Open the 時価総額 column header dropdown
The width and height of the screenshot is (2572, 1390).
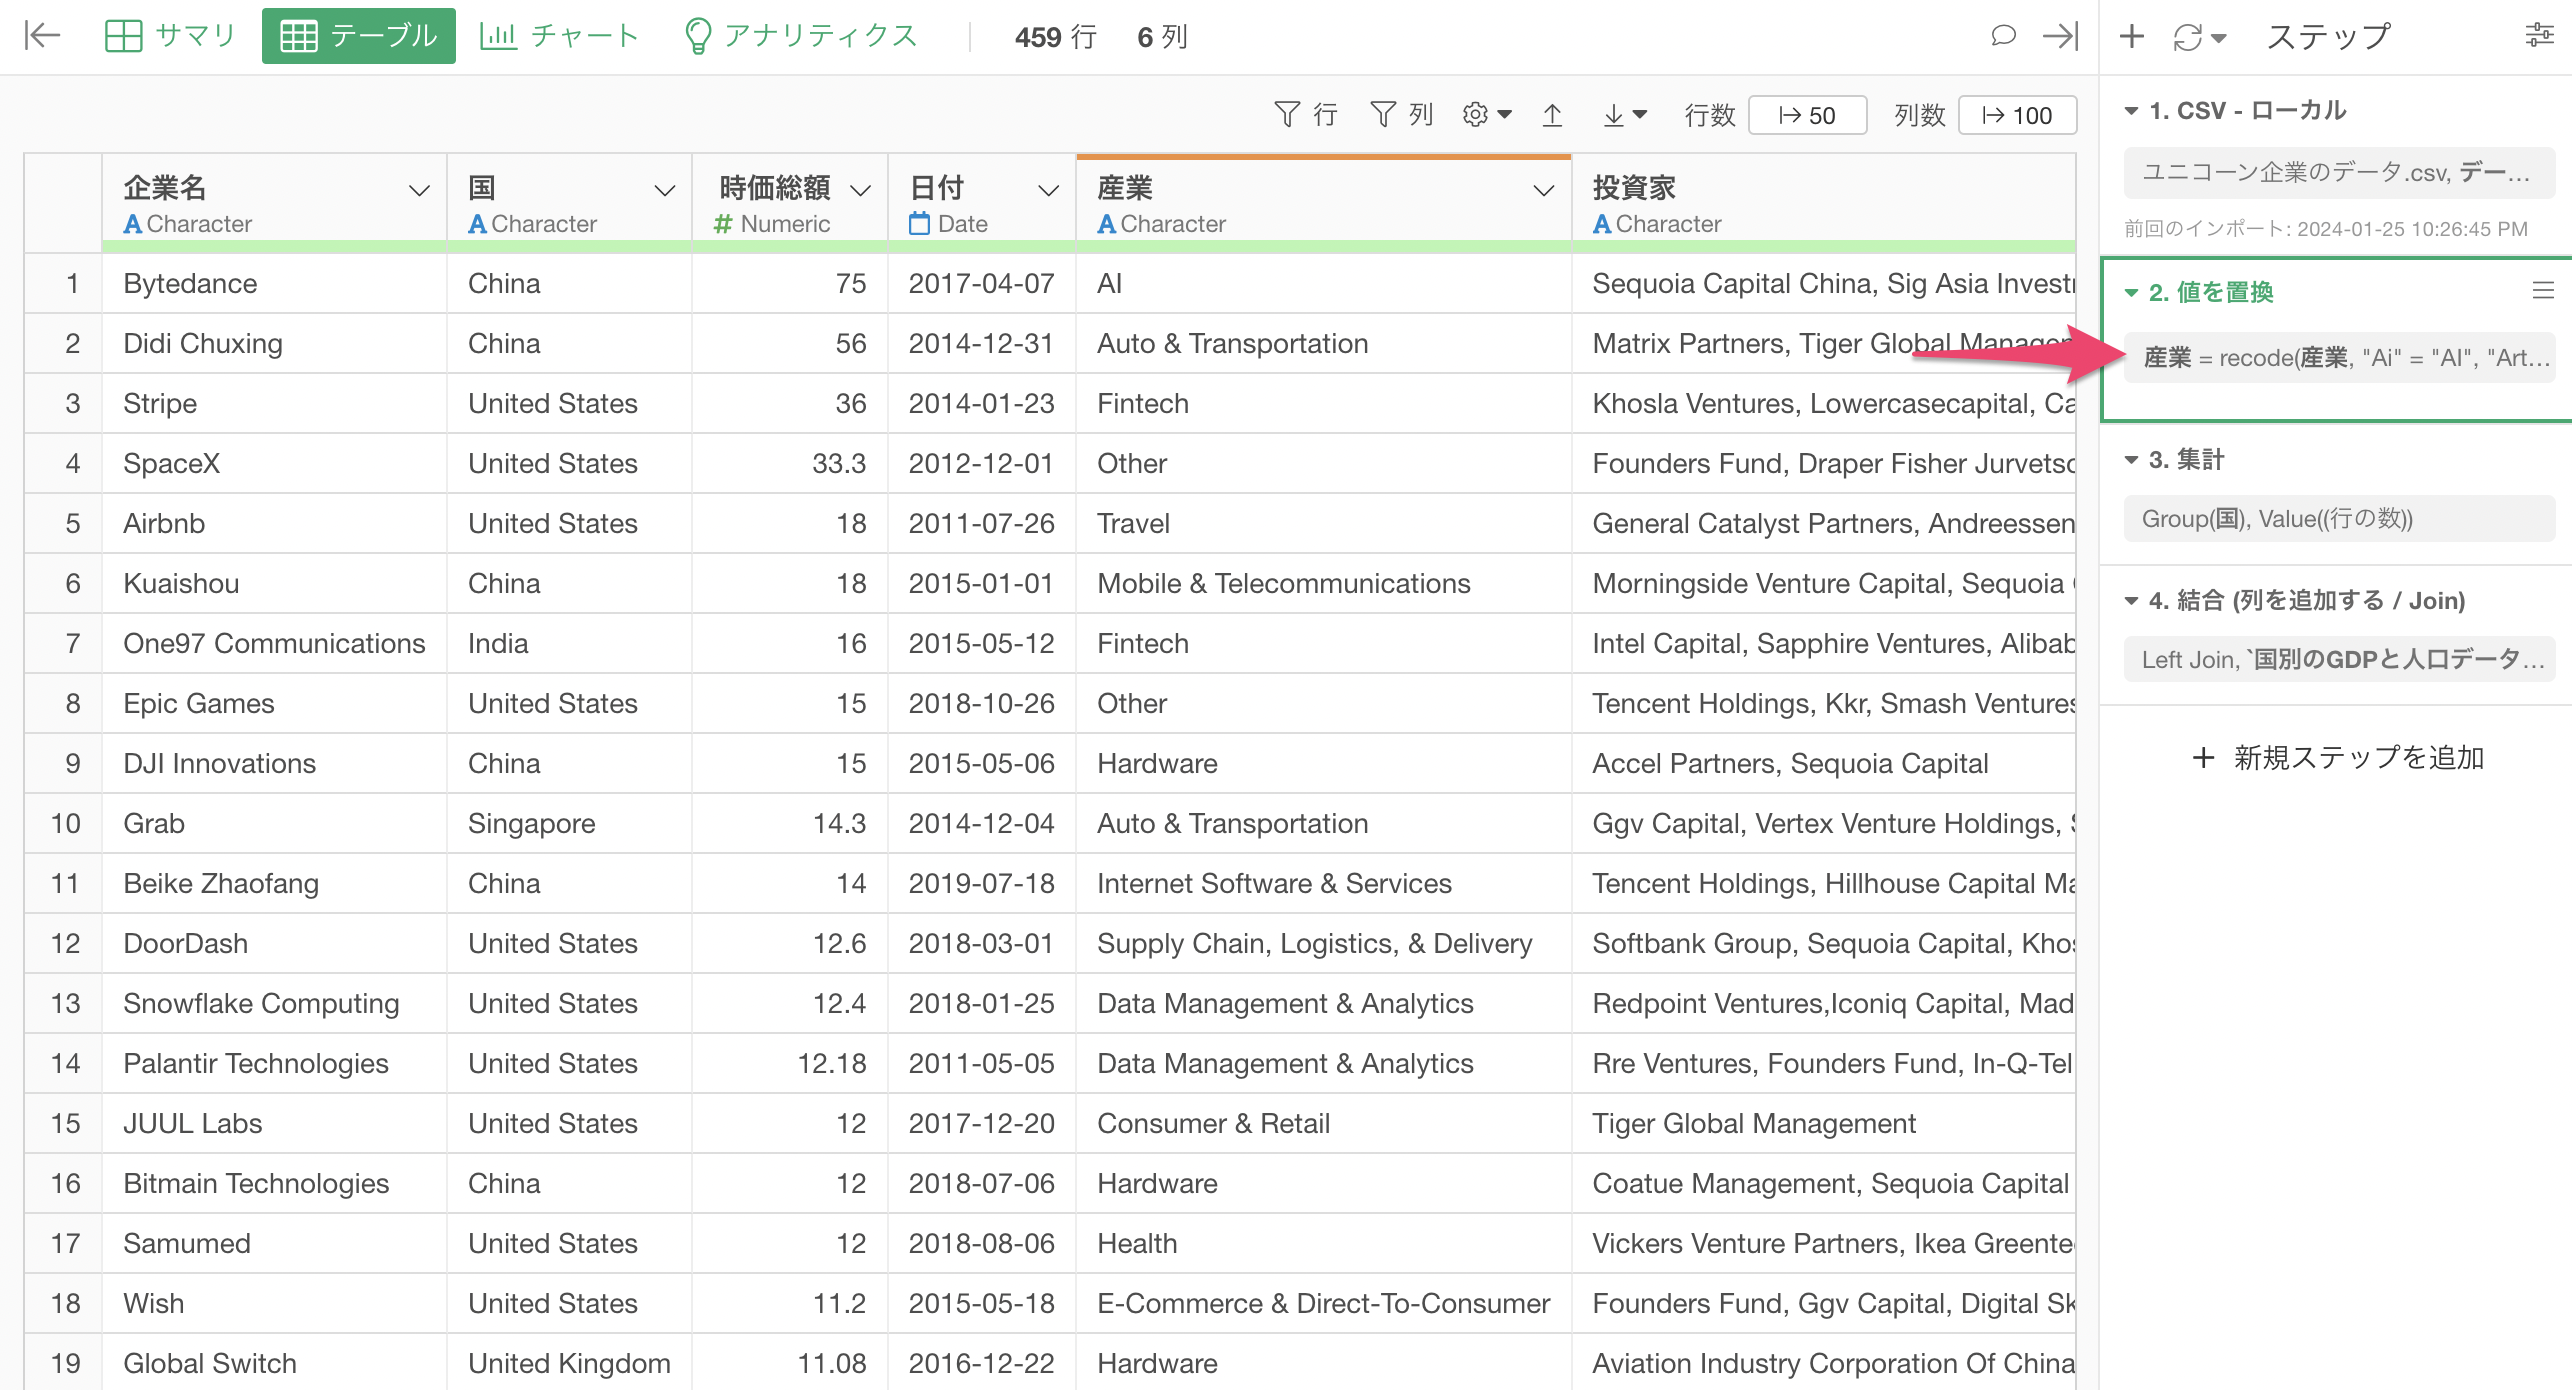[x=860, y=190]
